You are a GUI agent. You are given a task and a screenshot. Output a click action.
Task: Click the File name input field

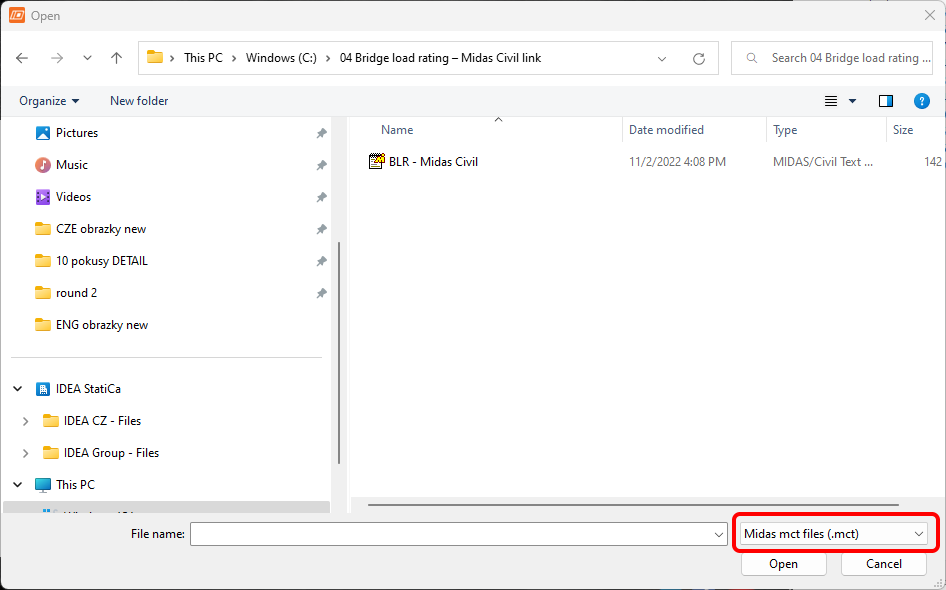click(450, 535)
